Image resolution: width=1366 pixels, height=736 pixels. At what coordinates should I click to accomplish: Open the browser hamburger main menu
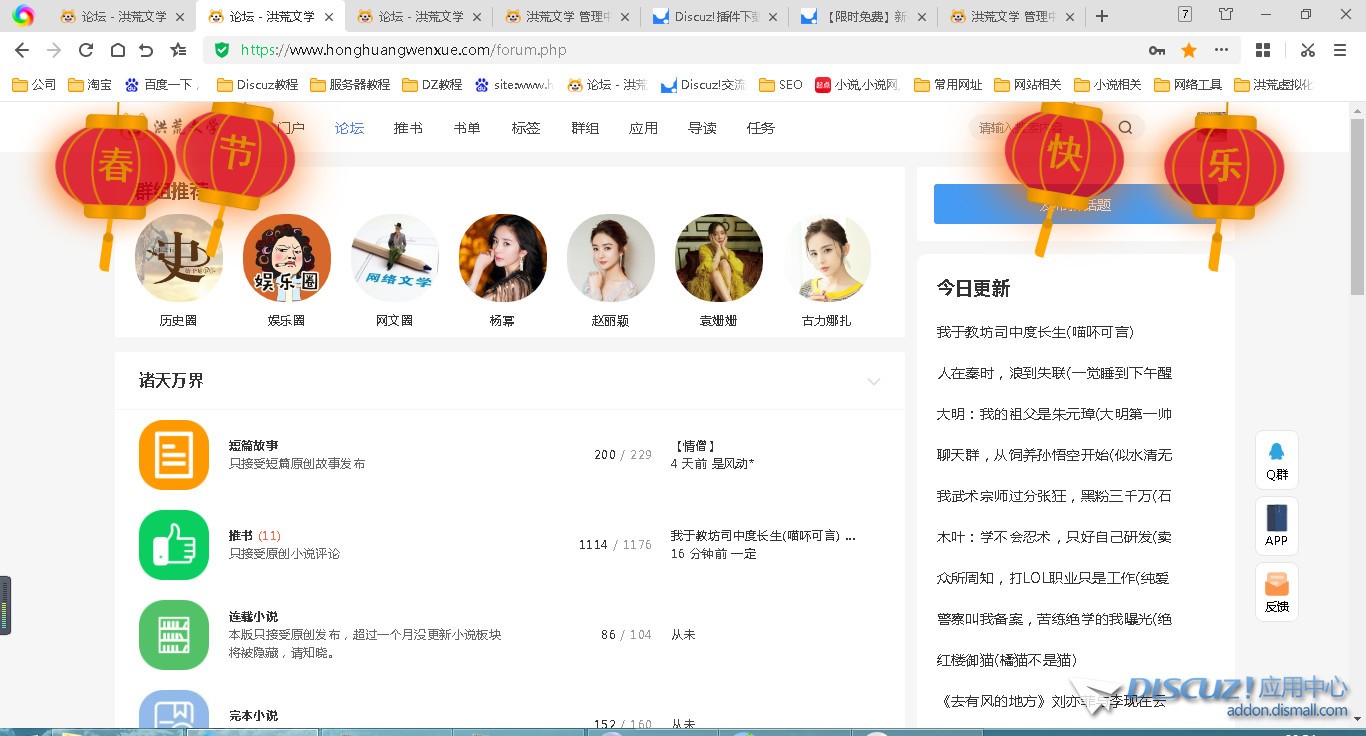(x=1340, y=50)
